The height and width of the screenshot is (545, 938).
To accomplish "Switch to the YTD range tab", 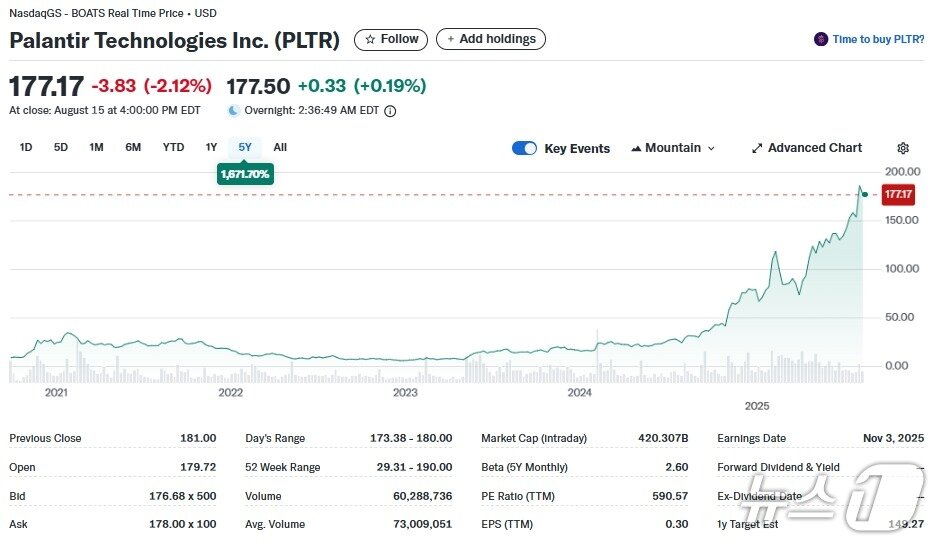I will 173,147.
